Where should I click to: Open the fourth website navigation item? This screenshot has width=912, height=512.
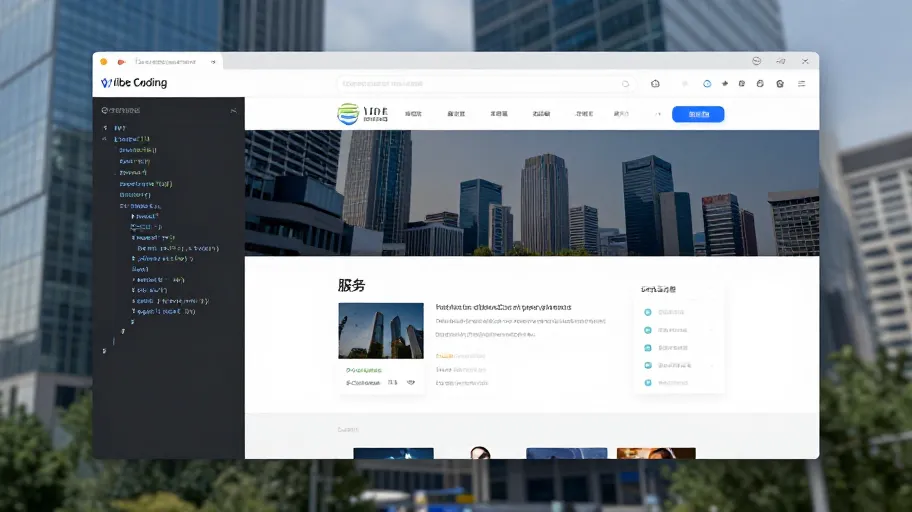(x=541, y=114)
